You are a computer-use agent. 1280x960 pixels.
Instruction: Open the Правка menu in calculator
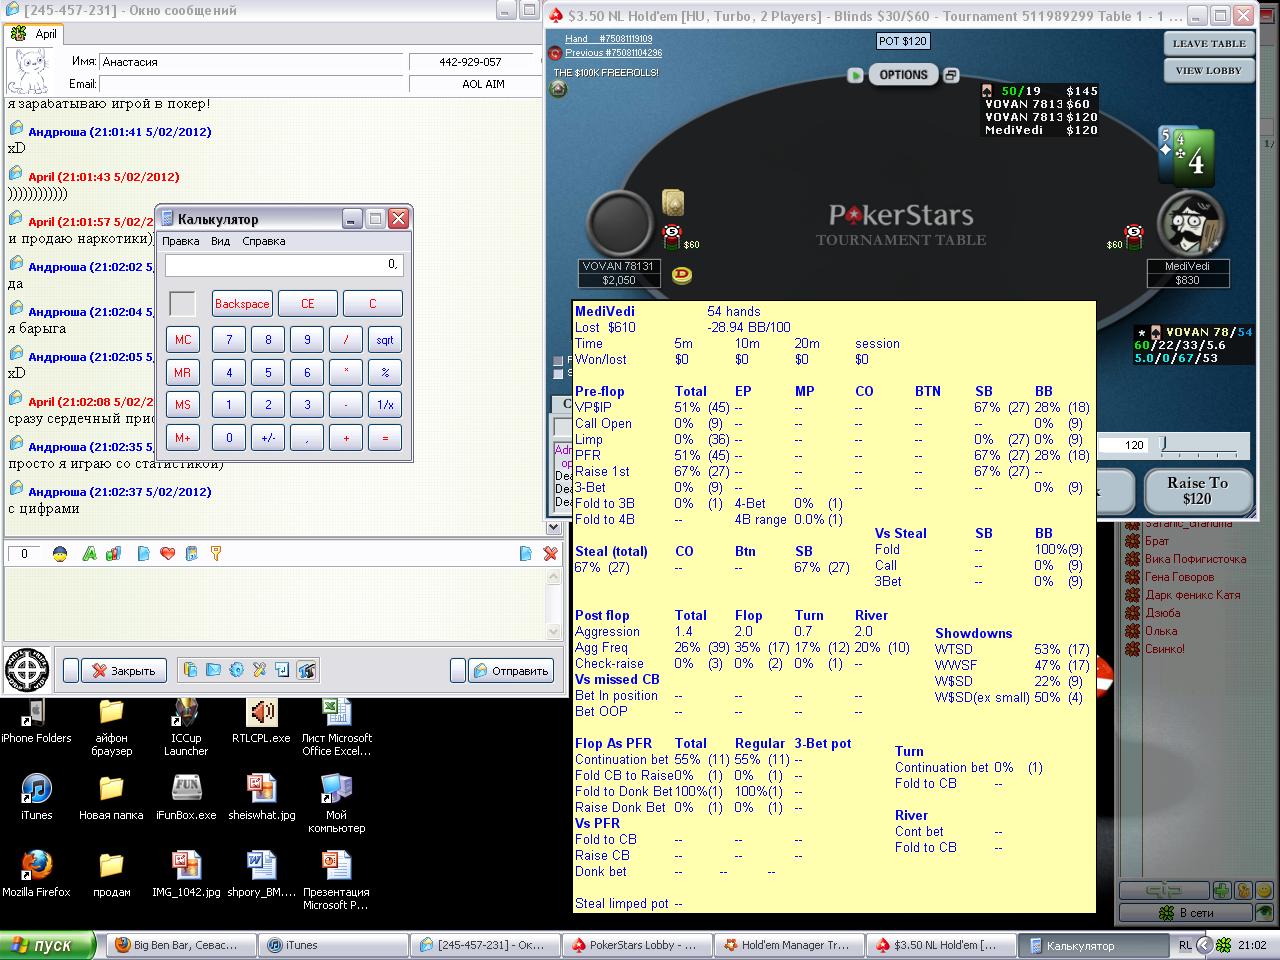click(x=181, y=241)
